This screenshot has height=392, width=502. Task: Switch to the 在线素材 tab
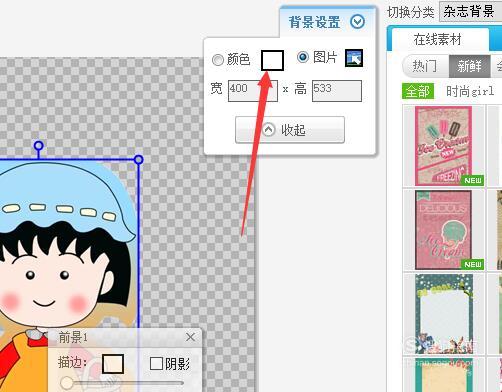click(x=438, y=40)
